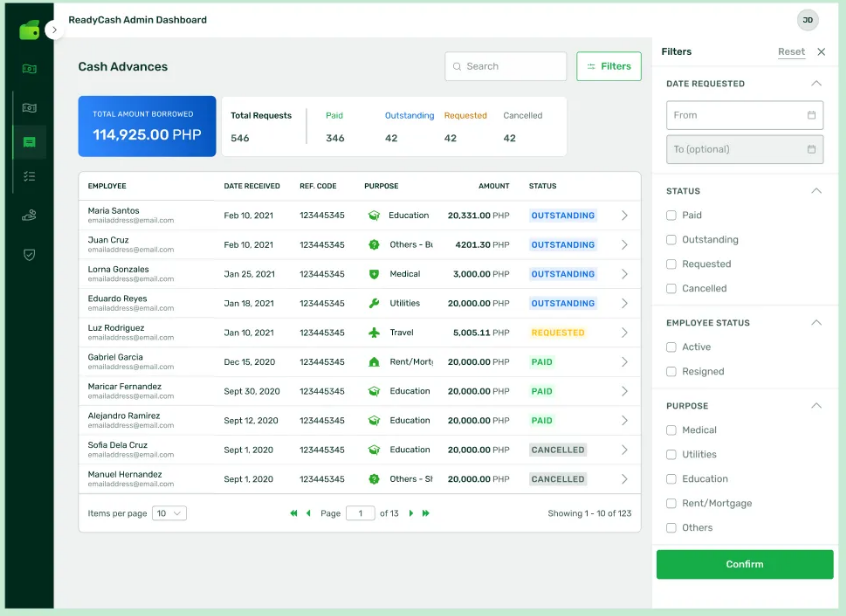
Task: Click the page number input box
Action: 360,513
